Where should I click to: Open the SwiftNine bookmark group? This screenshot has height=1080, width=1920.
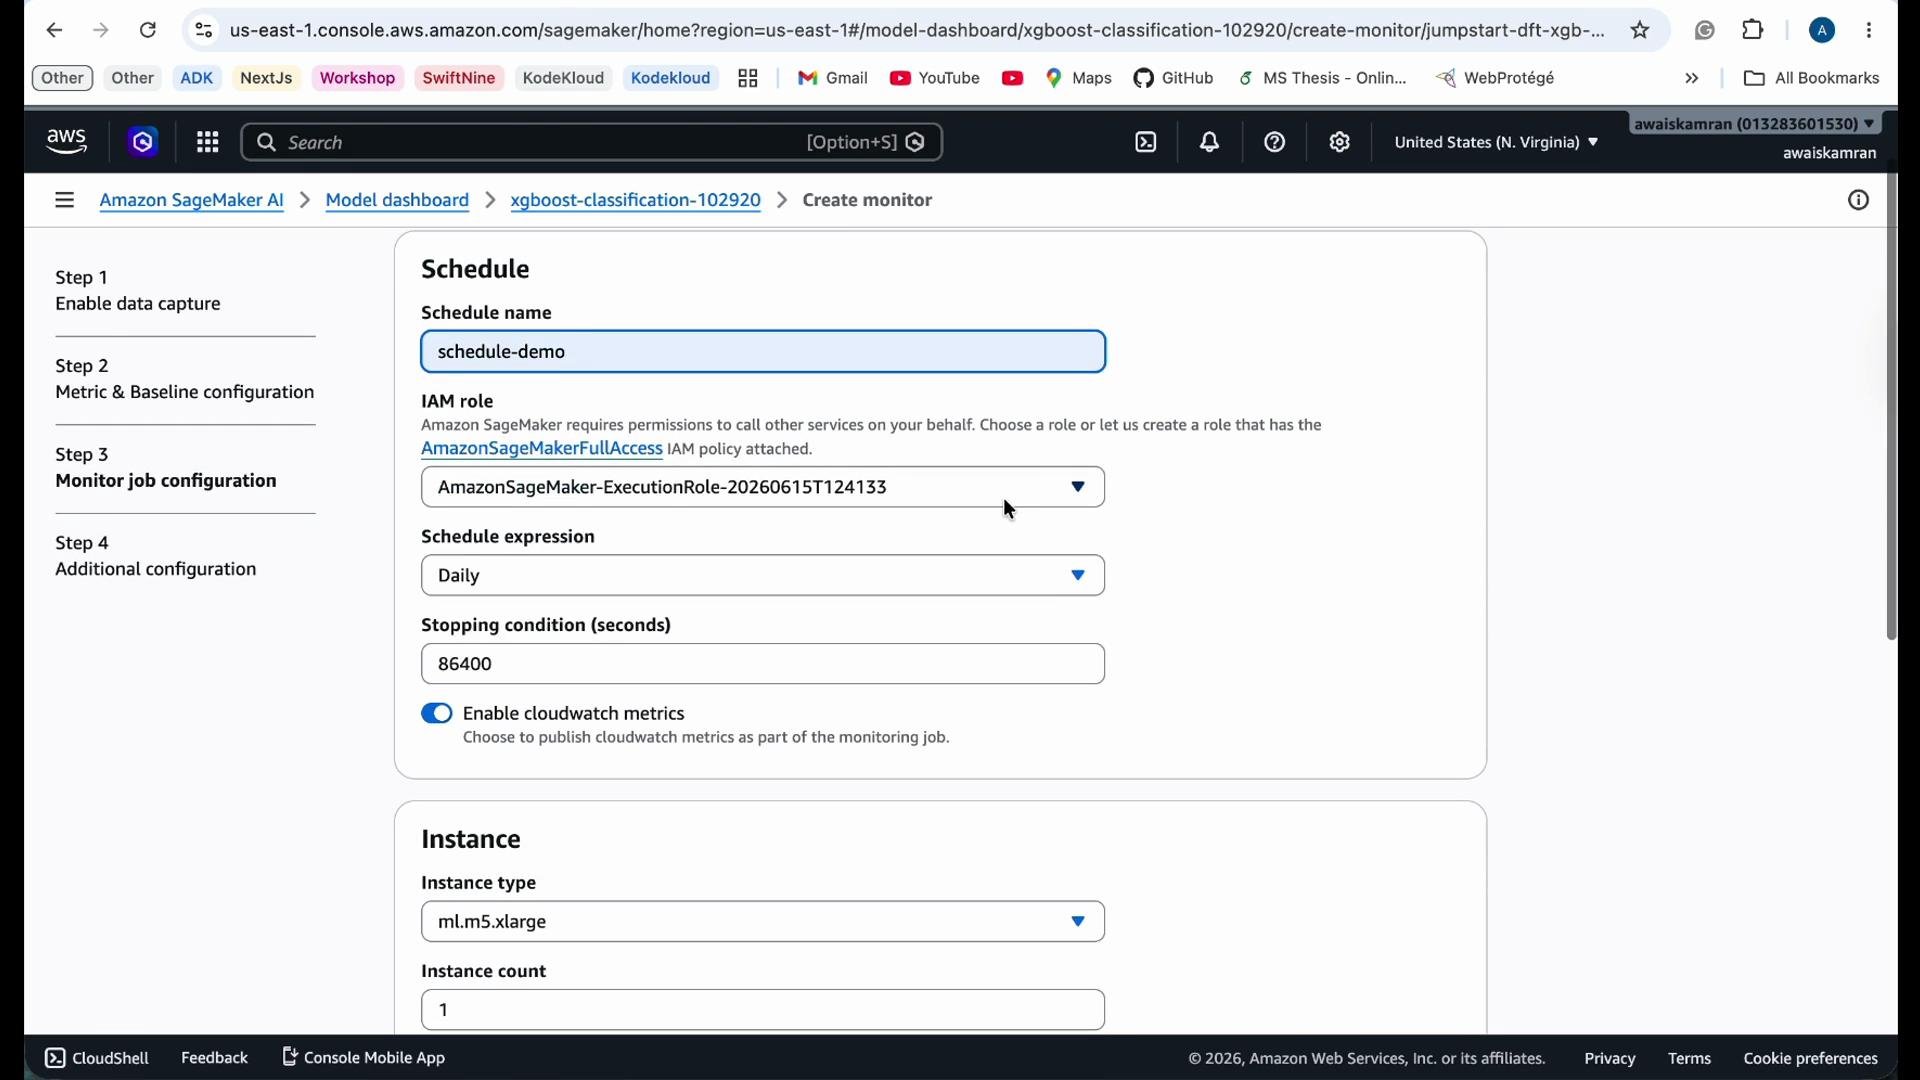point(460,79)
